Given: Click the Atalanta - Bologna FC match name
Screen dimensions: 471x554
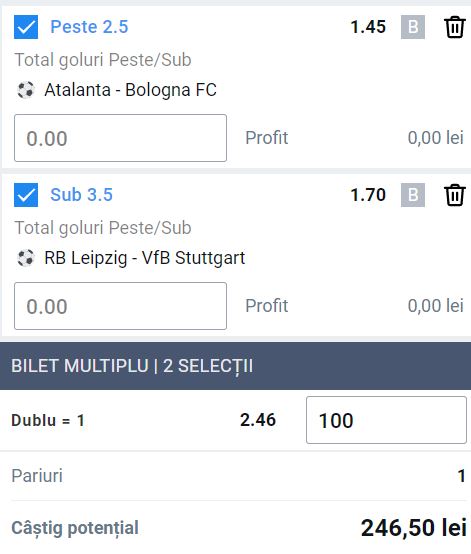Looking at the screenshot, I should (130, 90).
